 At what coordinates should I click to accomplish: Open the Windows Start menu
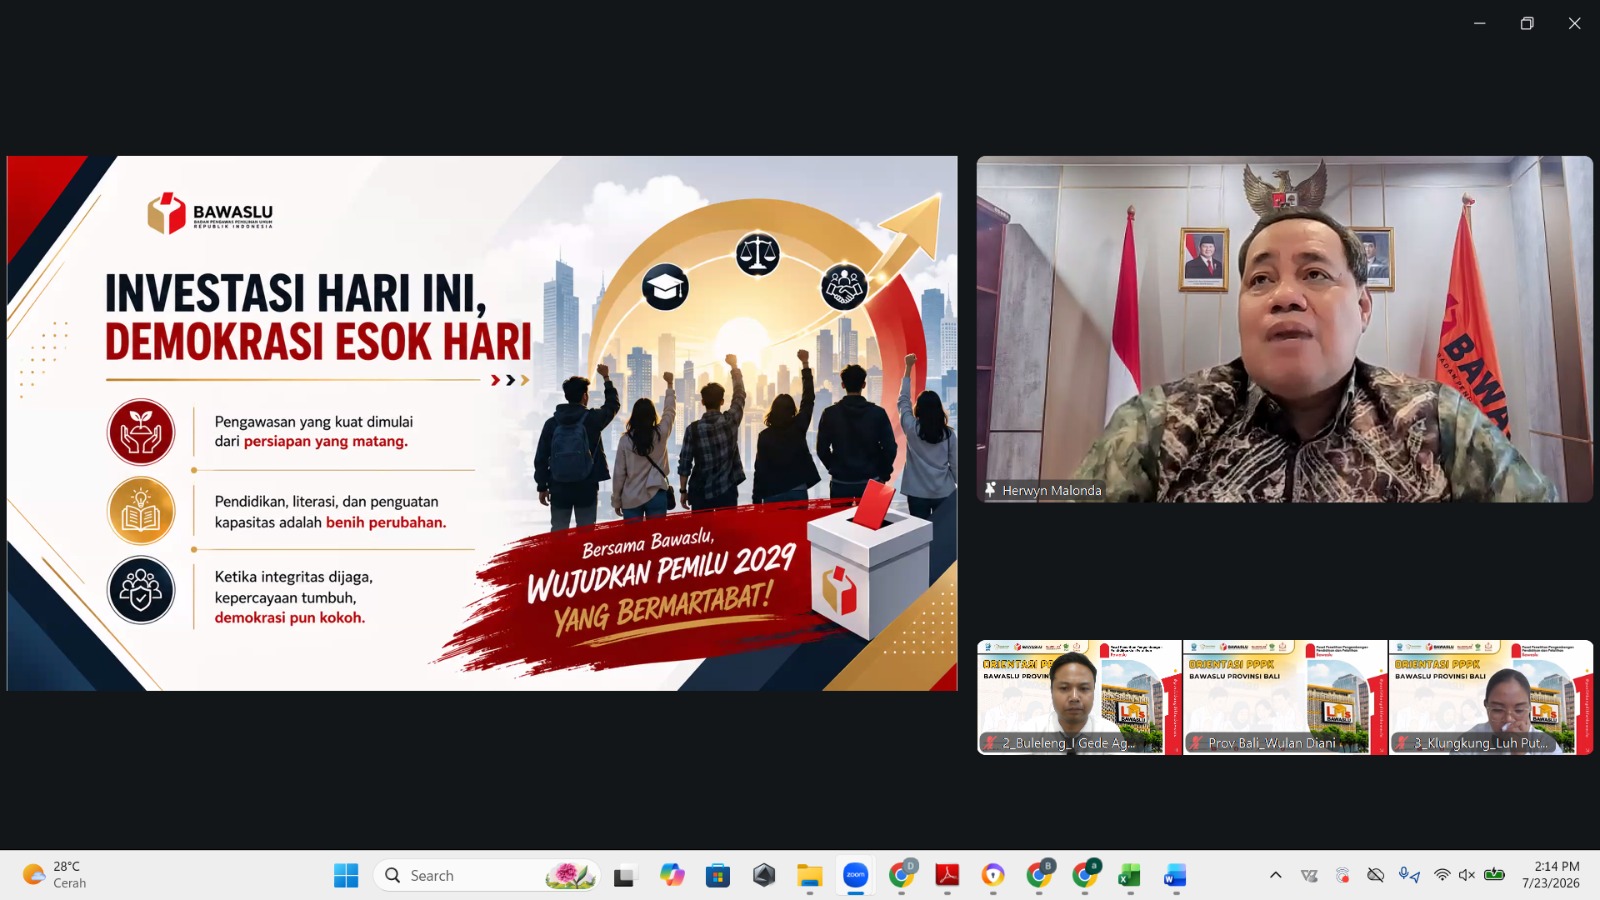point(346,876)
